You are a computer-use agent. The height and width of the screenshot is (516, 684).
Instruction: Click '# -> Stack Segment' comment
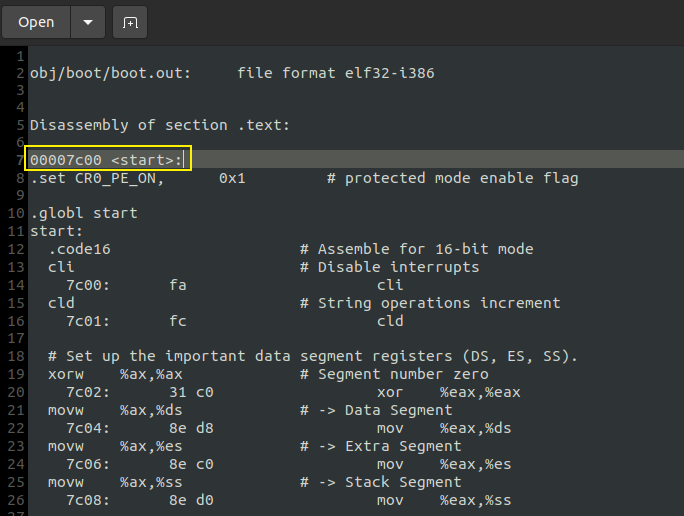point(380,482)
